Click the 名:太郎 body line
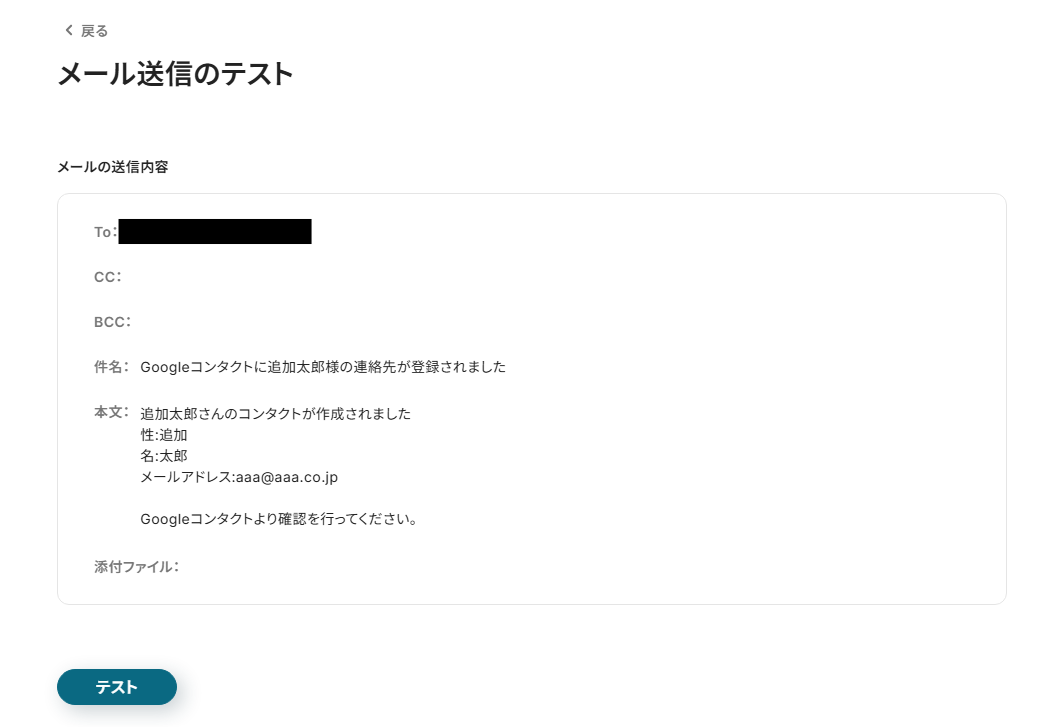The image size is (1063, 727). [163, 456]
